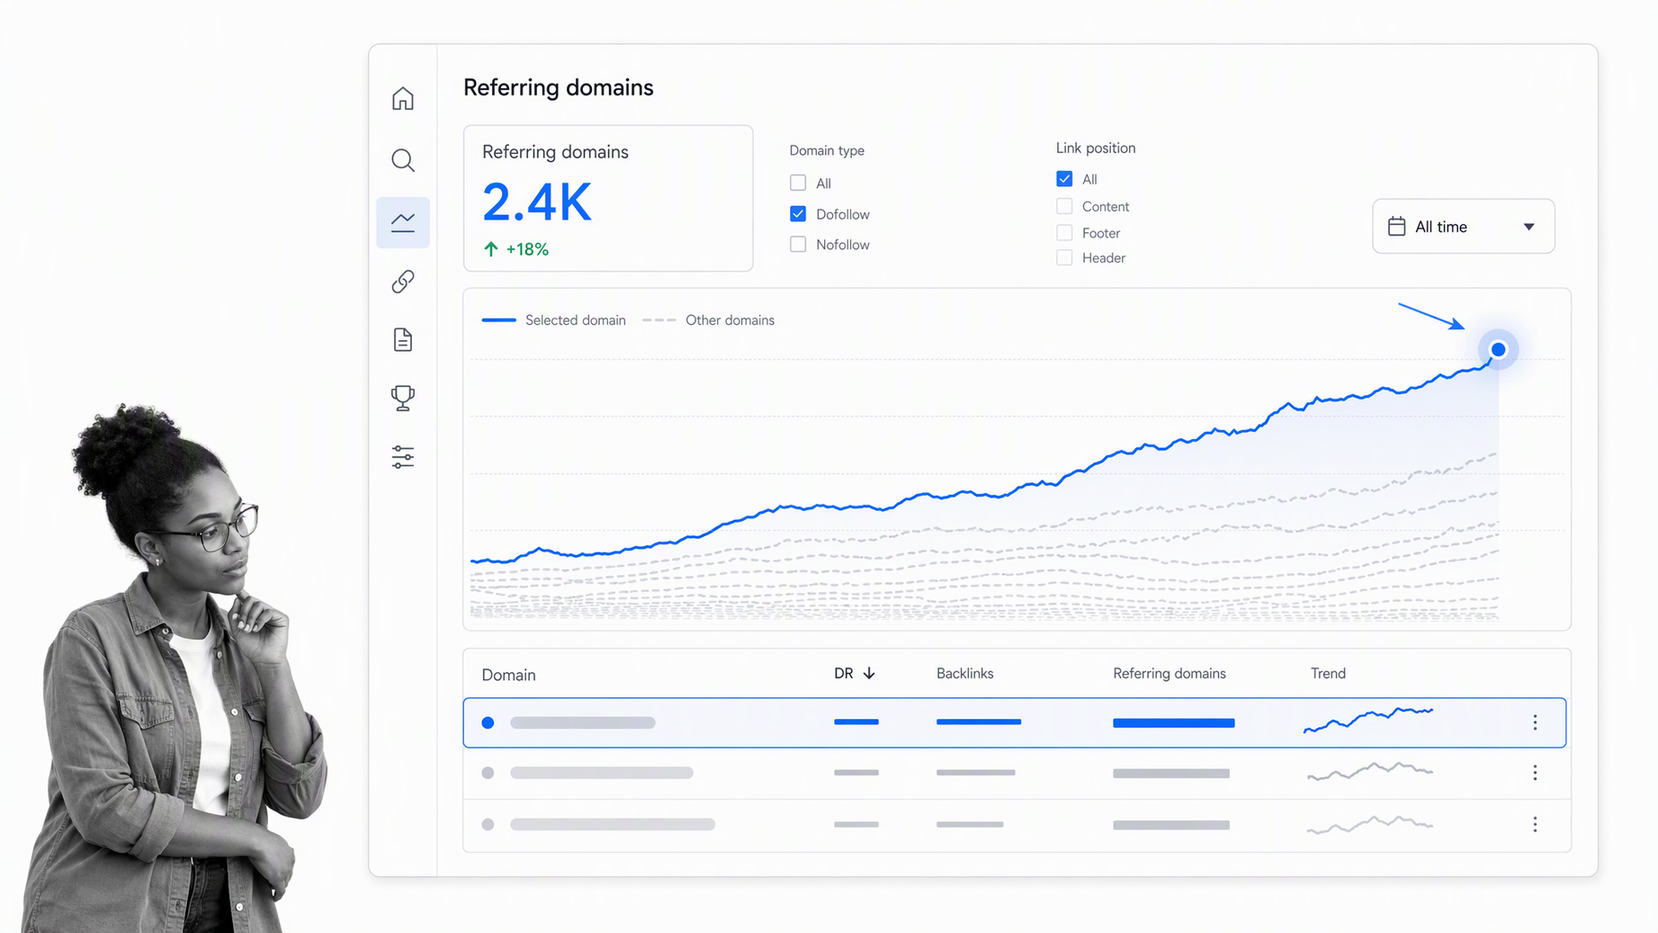This screenshot has height=933, width=1658.
Task: Click the Referring domains page title
Action: 558,88
